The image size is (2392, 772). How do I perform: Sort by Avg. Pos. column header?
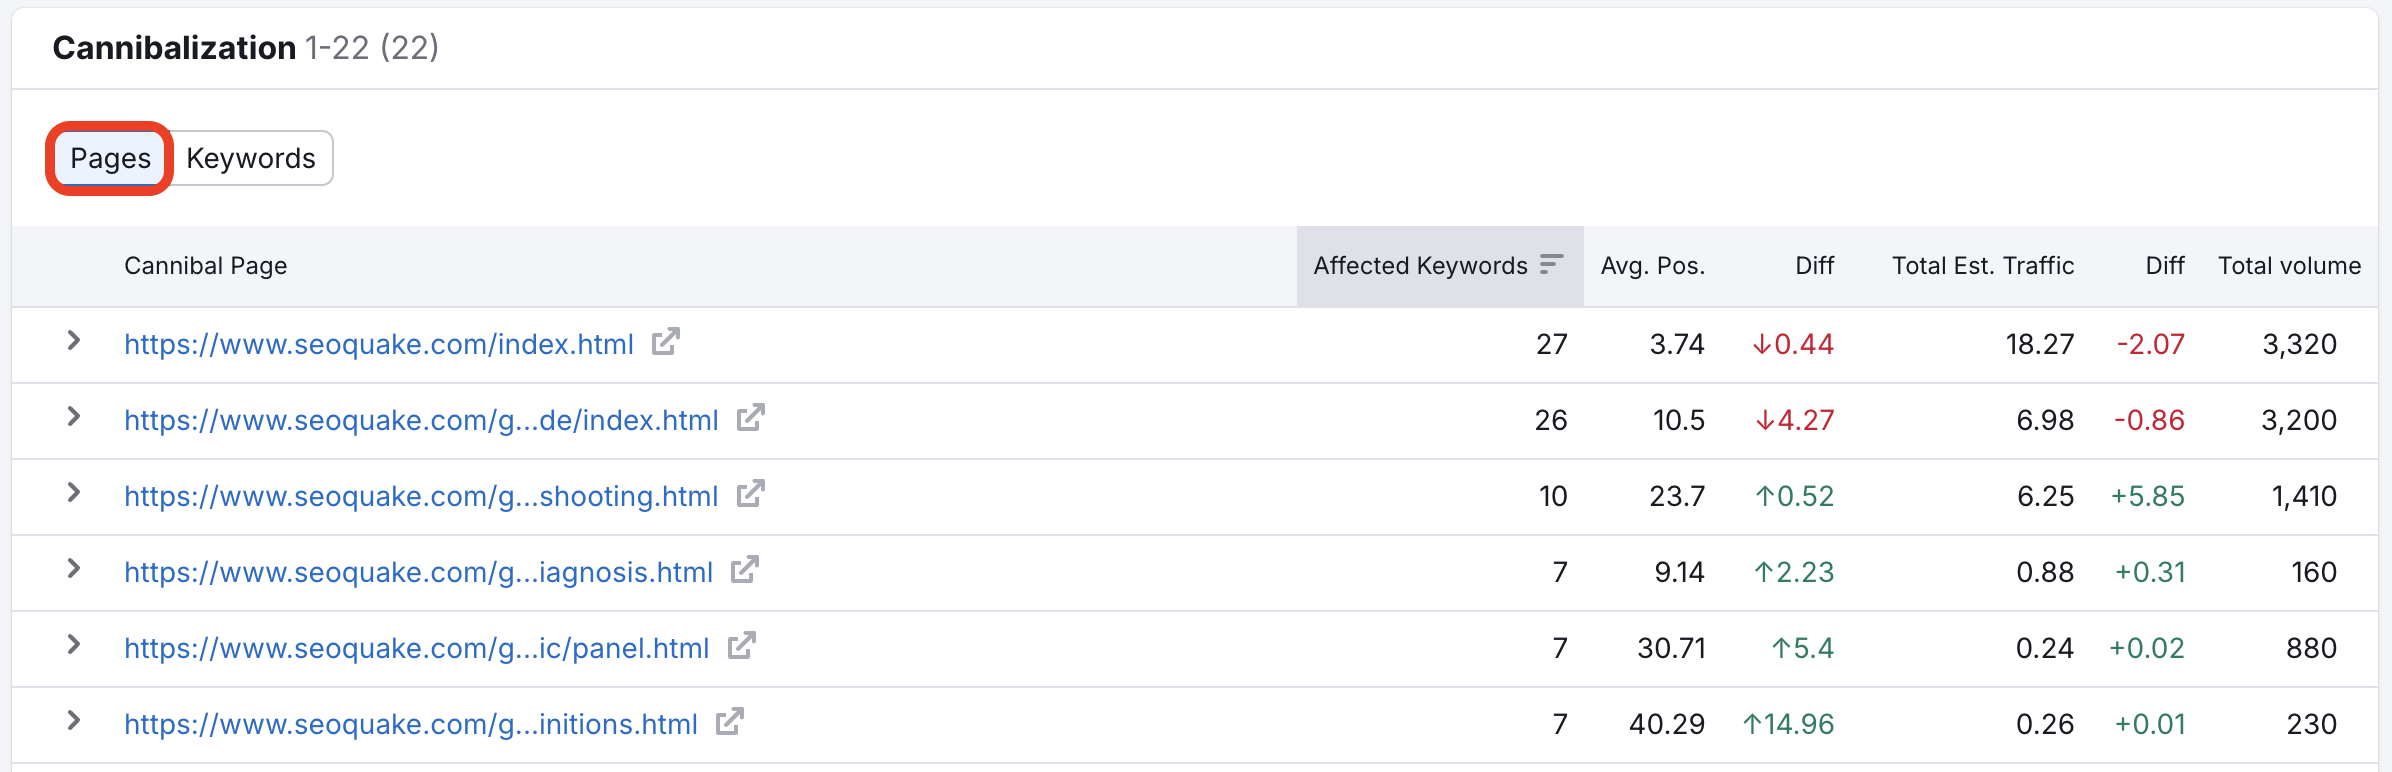pos(1652,266)
